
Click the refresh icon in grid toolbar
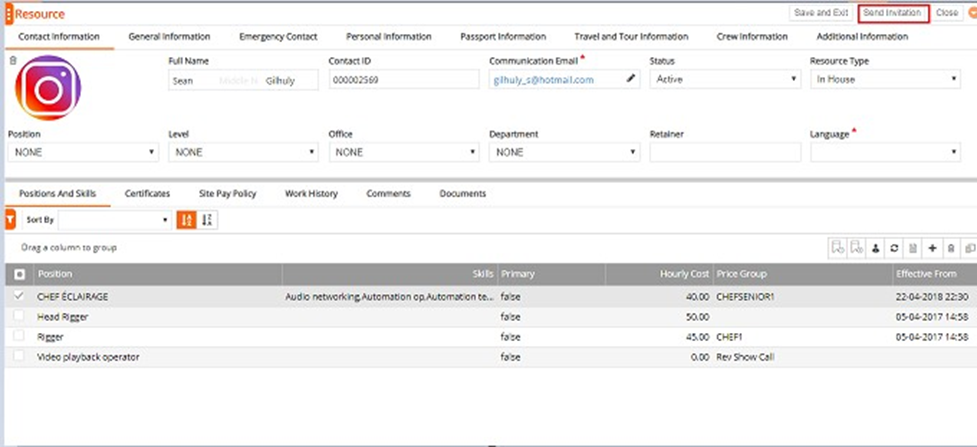click(895, 247)
